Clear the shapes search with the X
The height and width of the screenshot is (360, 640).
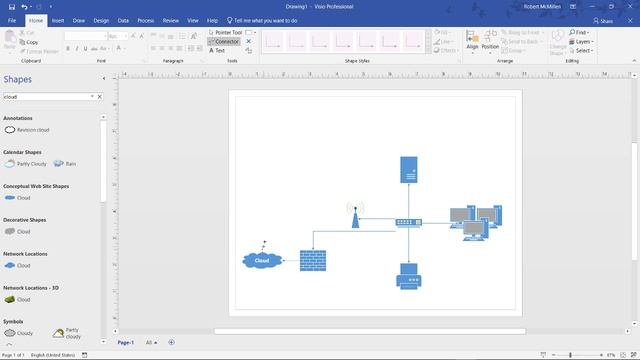click(100, 97)
